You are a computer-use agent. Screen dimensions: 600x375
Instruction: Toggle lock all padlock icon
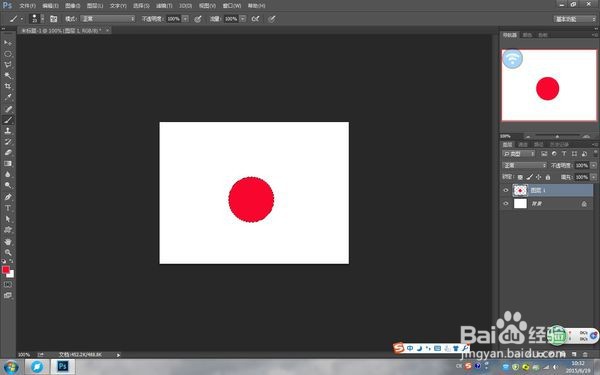point(548,177)
